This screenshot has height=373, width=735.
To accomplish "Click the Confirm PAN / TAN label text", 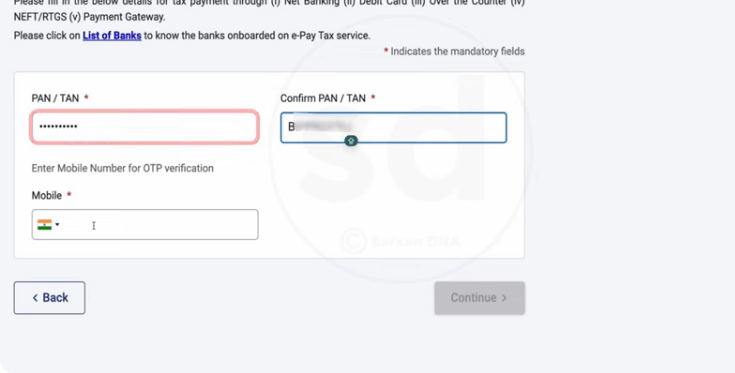I will 323,98.
